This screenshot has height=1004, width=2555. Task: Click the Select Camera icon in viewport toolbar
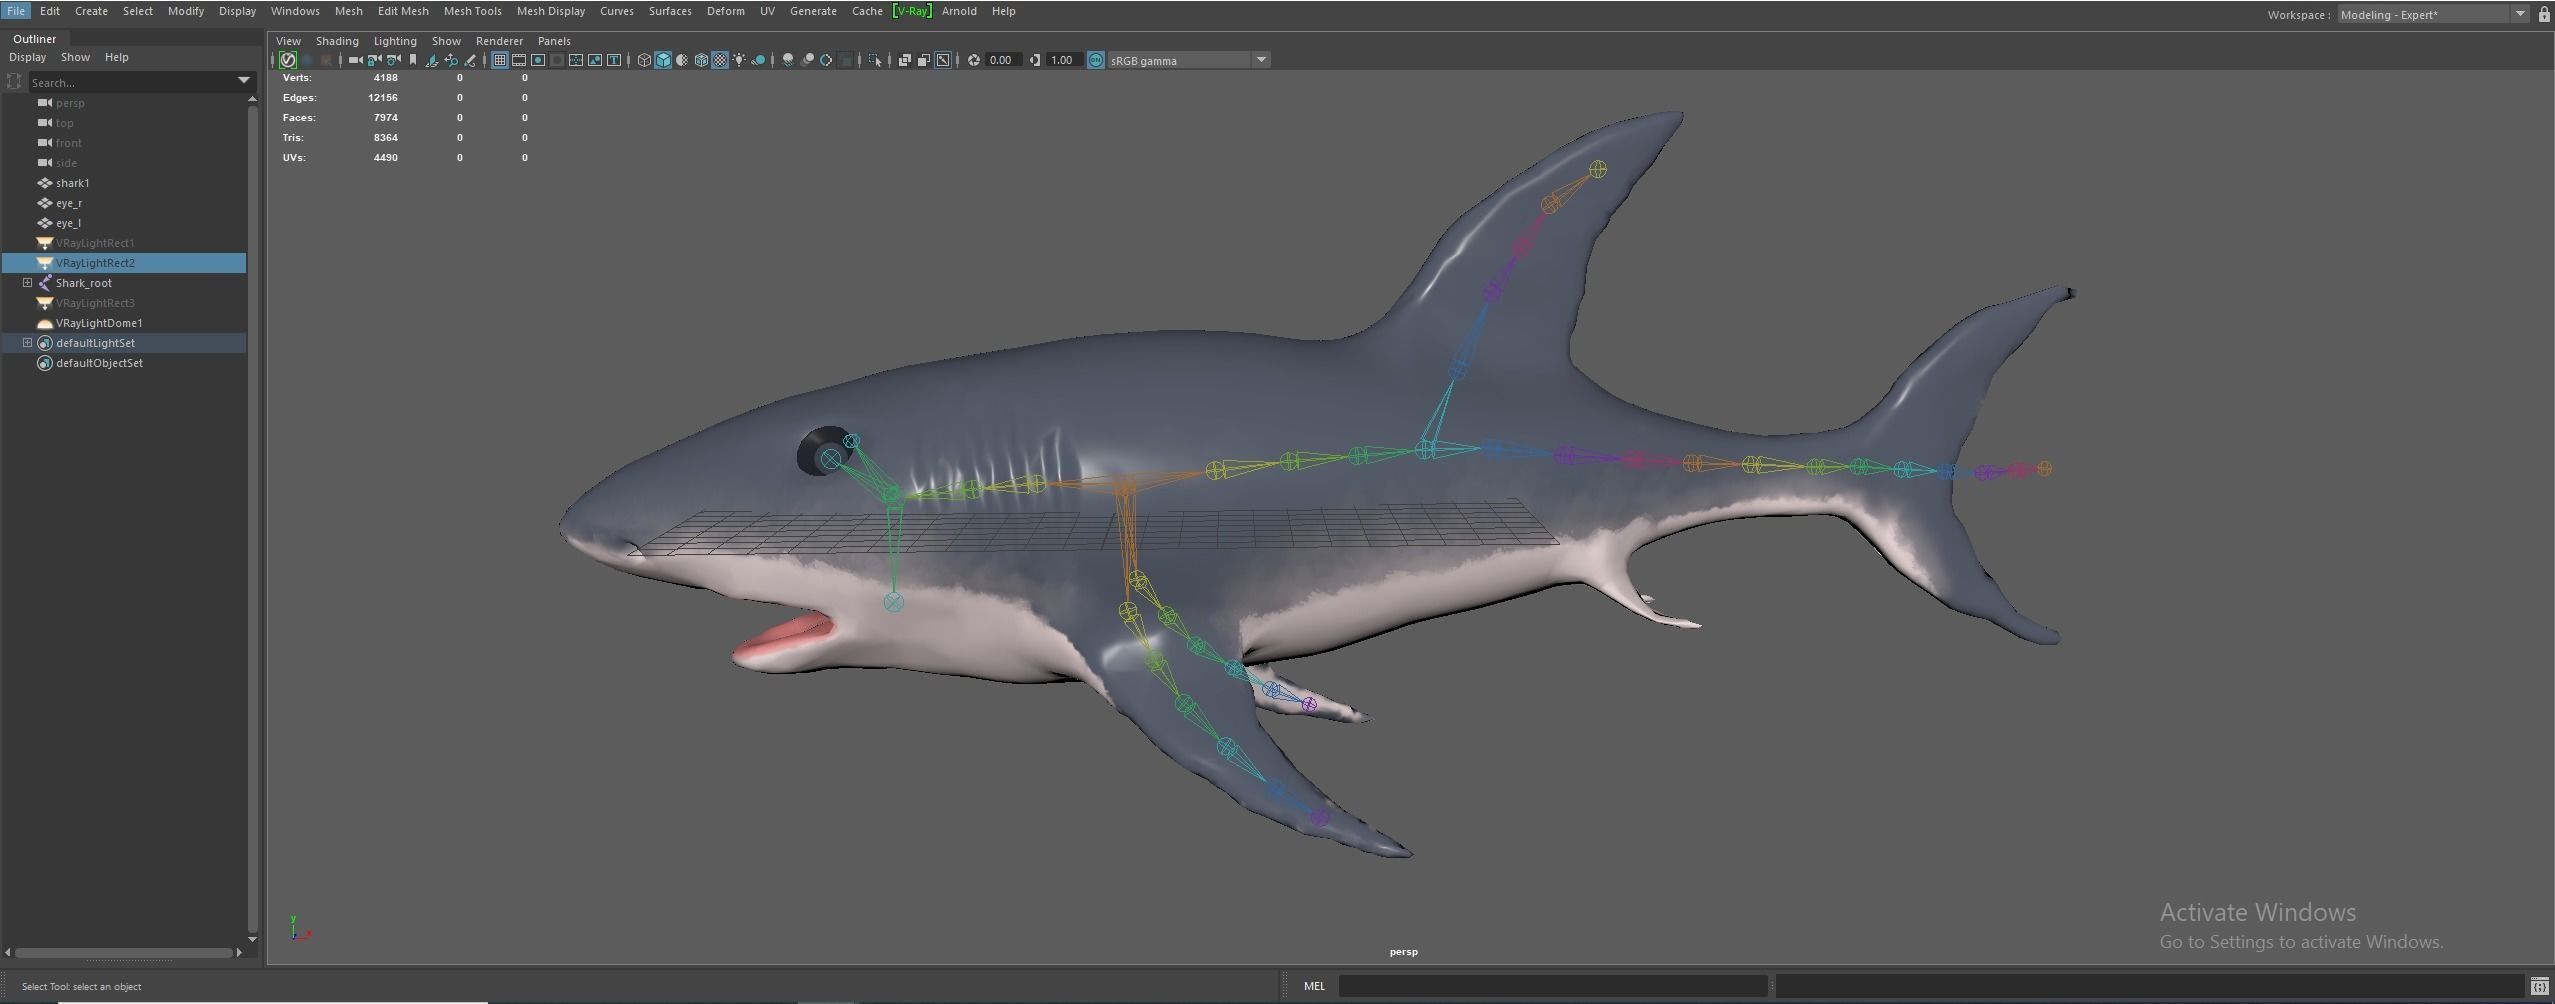[x=354, y=60]
